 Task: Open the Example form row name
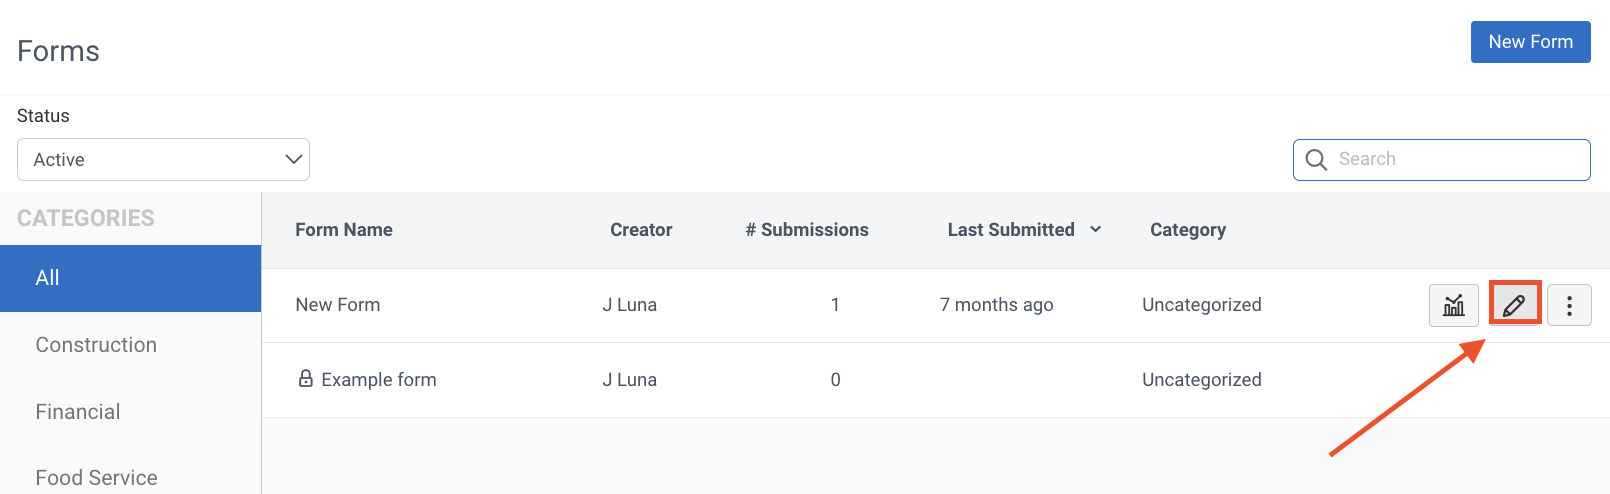pos(379,380)
